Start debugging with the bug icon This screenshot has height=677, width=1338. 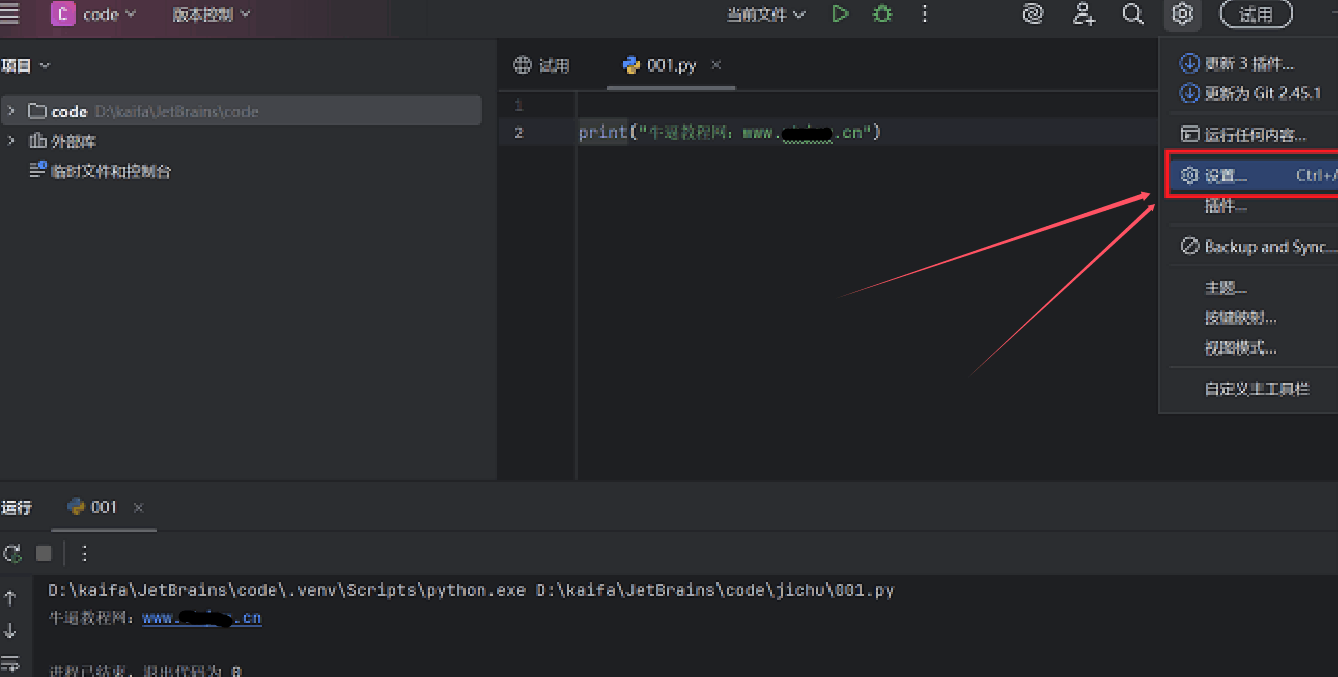[882, 14]
